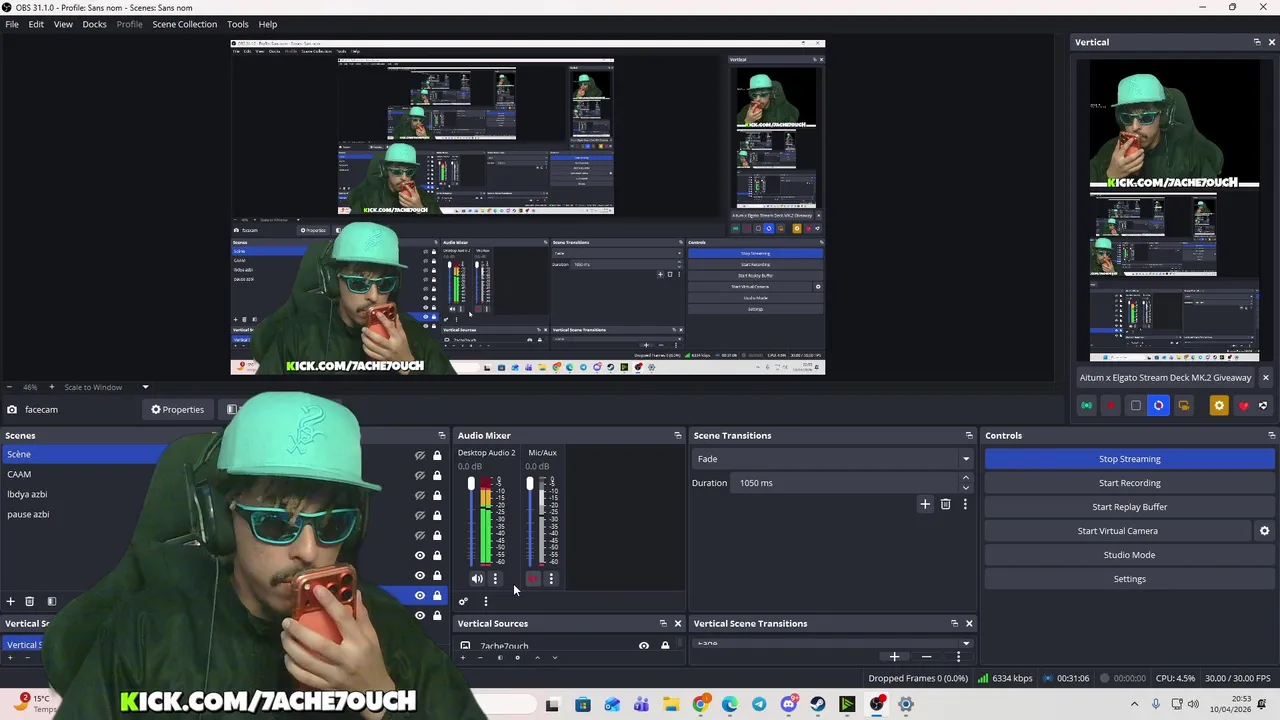
Task: Open the View menu
Action: 63,24
